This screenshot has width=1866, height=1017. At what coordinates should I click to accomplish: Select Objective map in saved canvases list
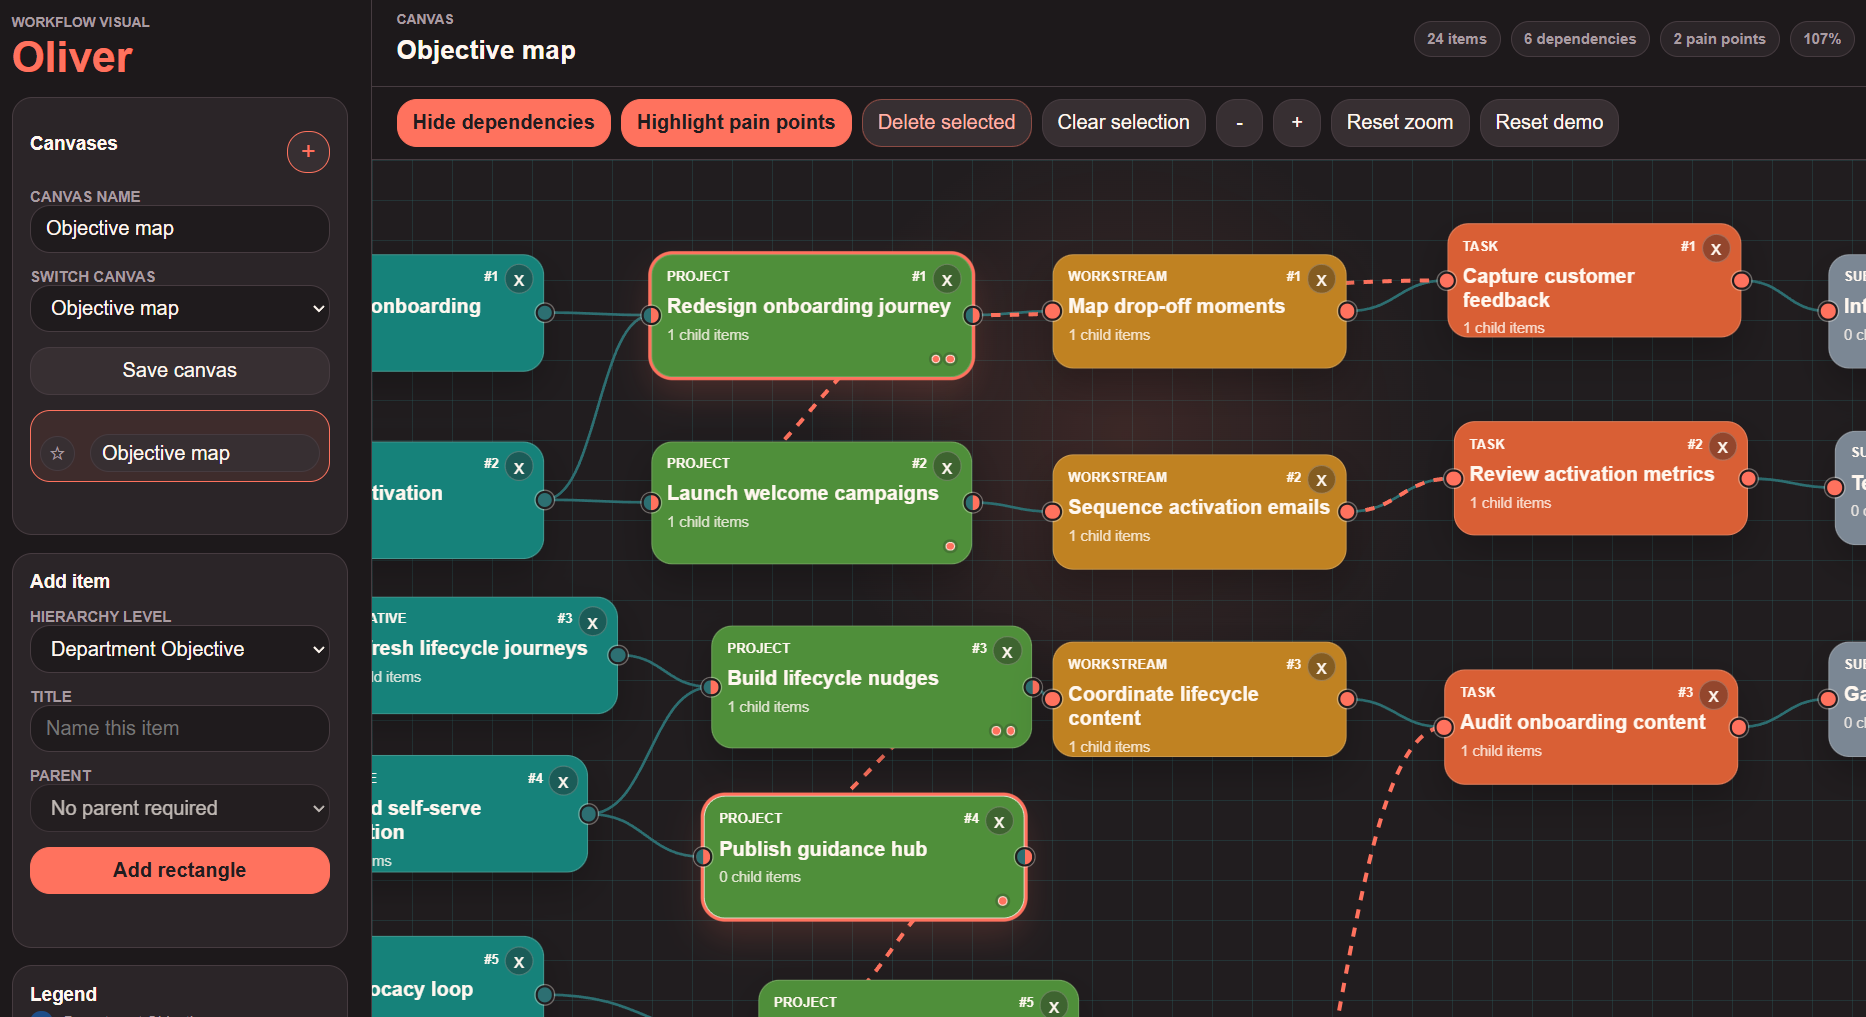tap(205, 453)
